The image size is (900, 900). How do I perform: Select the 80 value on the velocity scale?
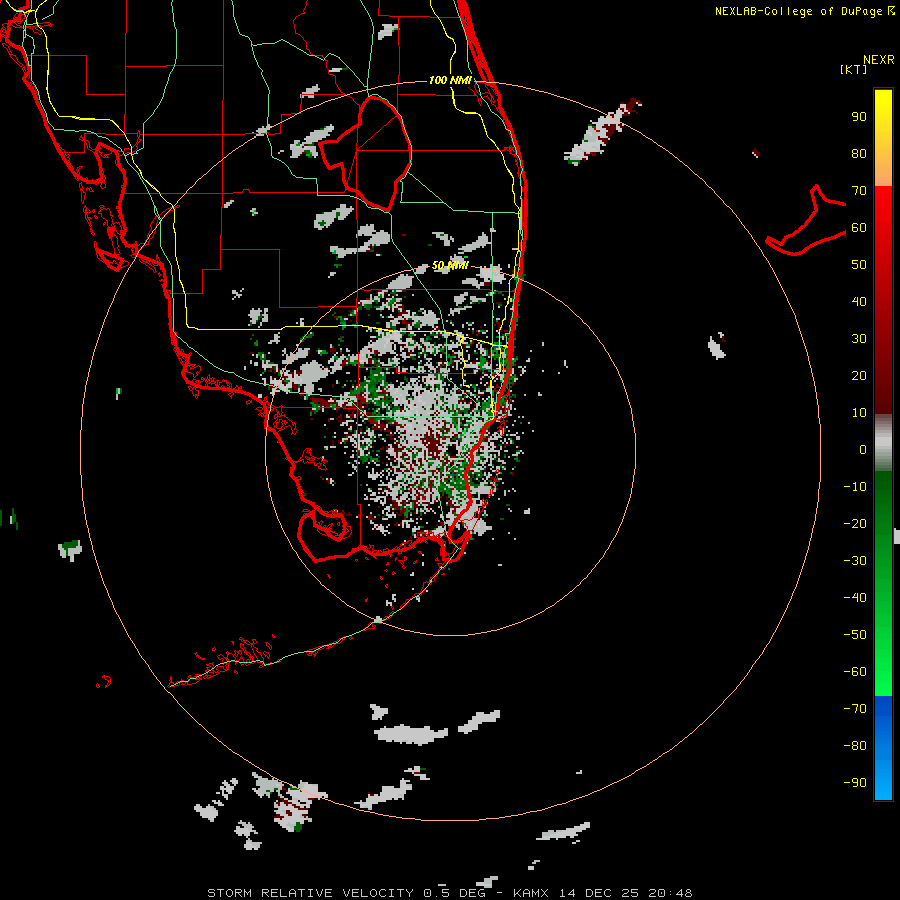(859, 154)
